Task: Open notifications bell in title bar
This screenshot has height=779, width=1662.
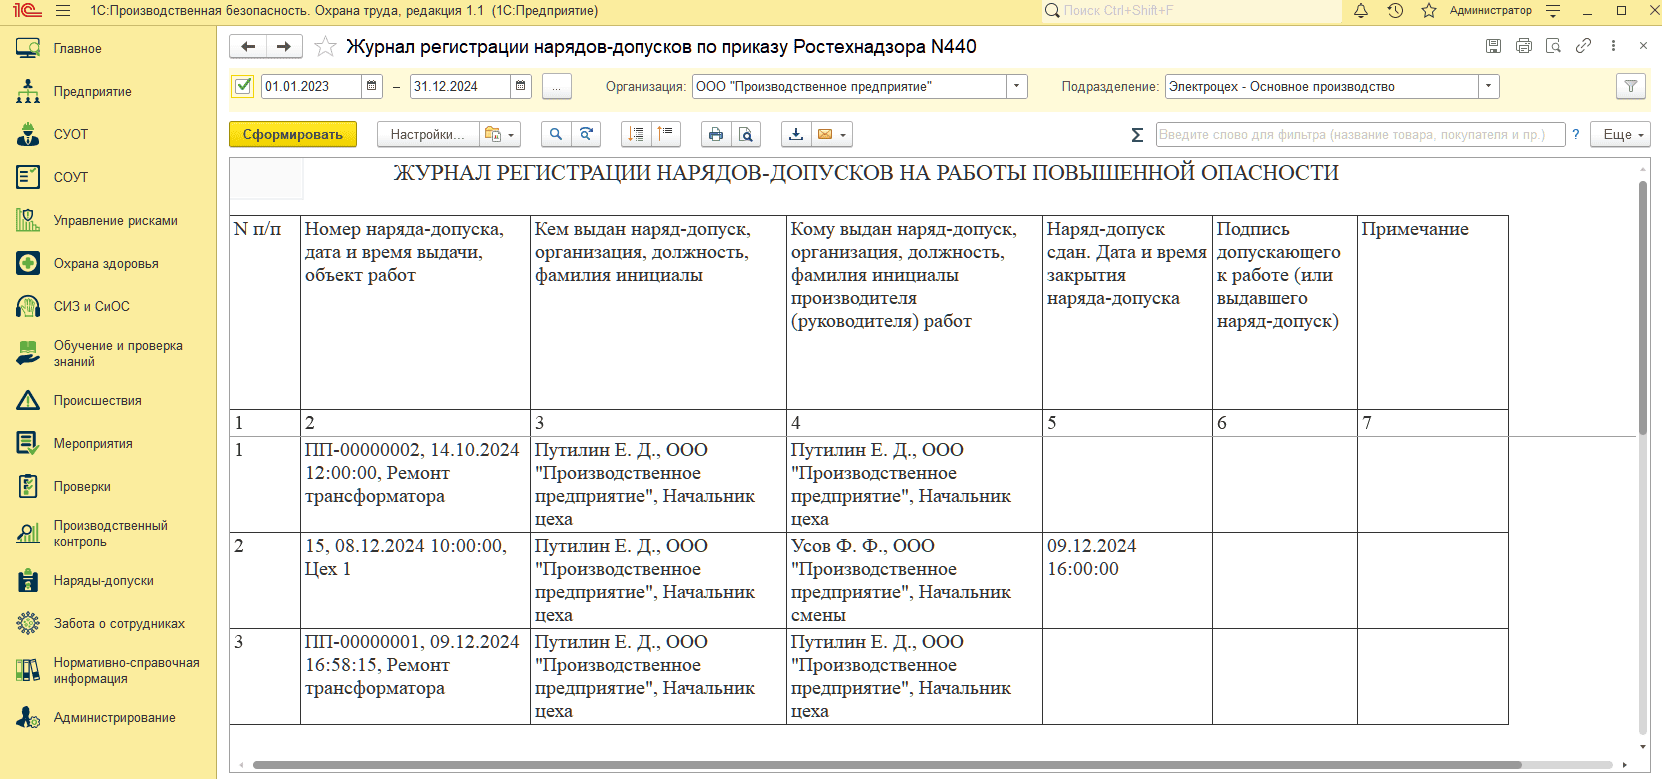Action: [1361, 11]
